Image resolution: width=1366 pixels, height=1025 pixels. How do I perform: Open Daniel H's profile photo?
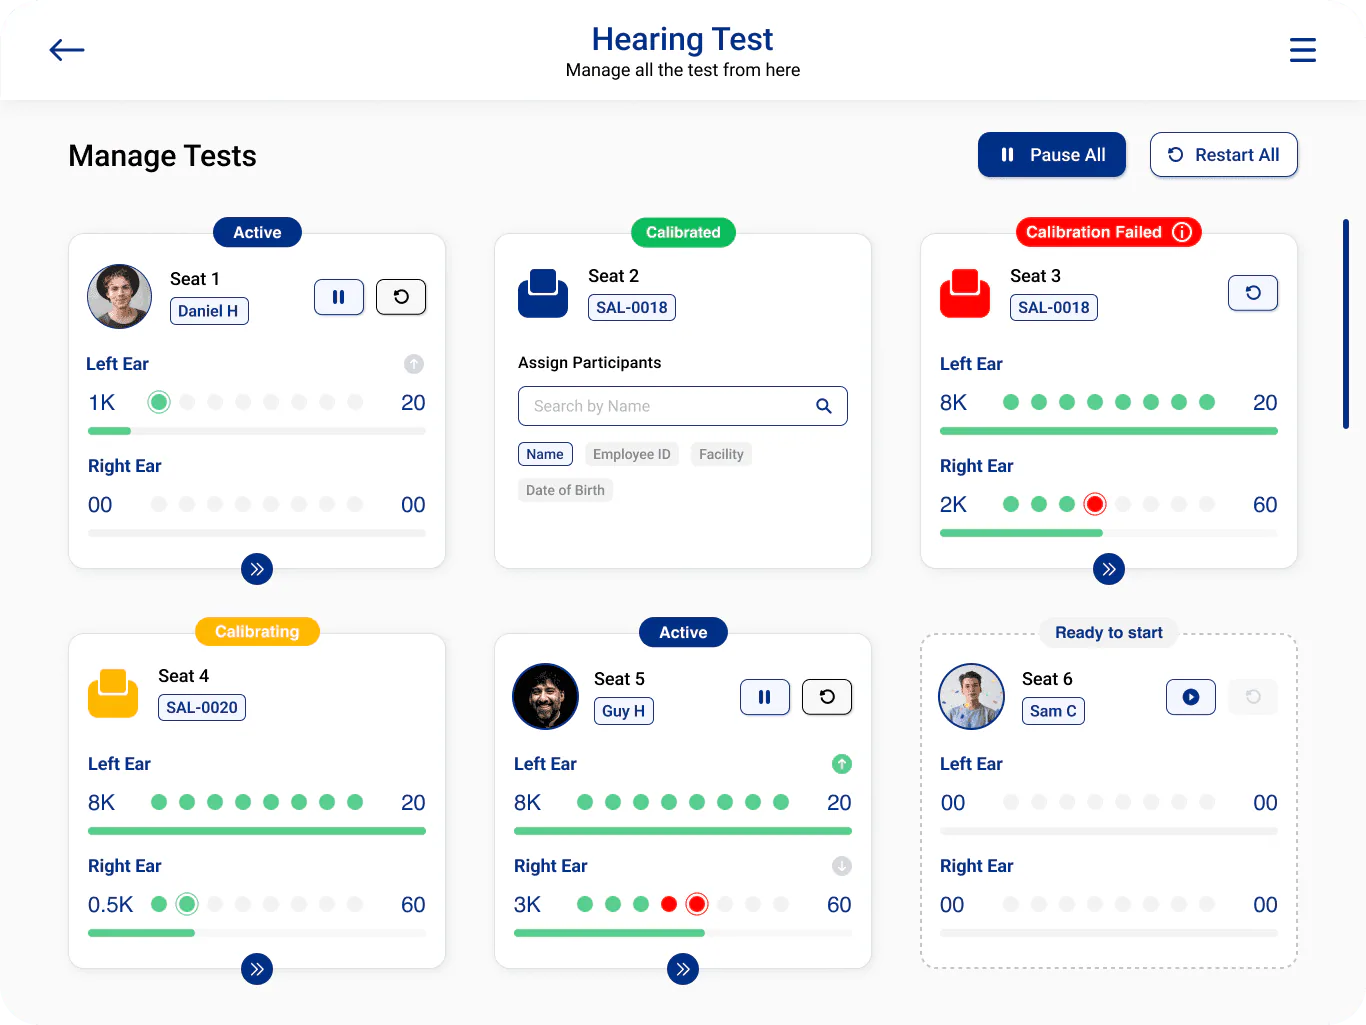[120, 297]
